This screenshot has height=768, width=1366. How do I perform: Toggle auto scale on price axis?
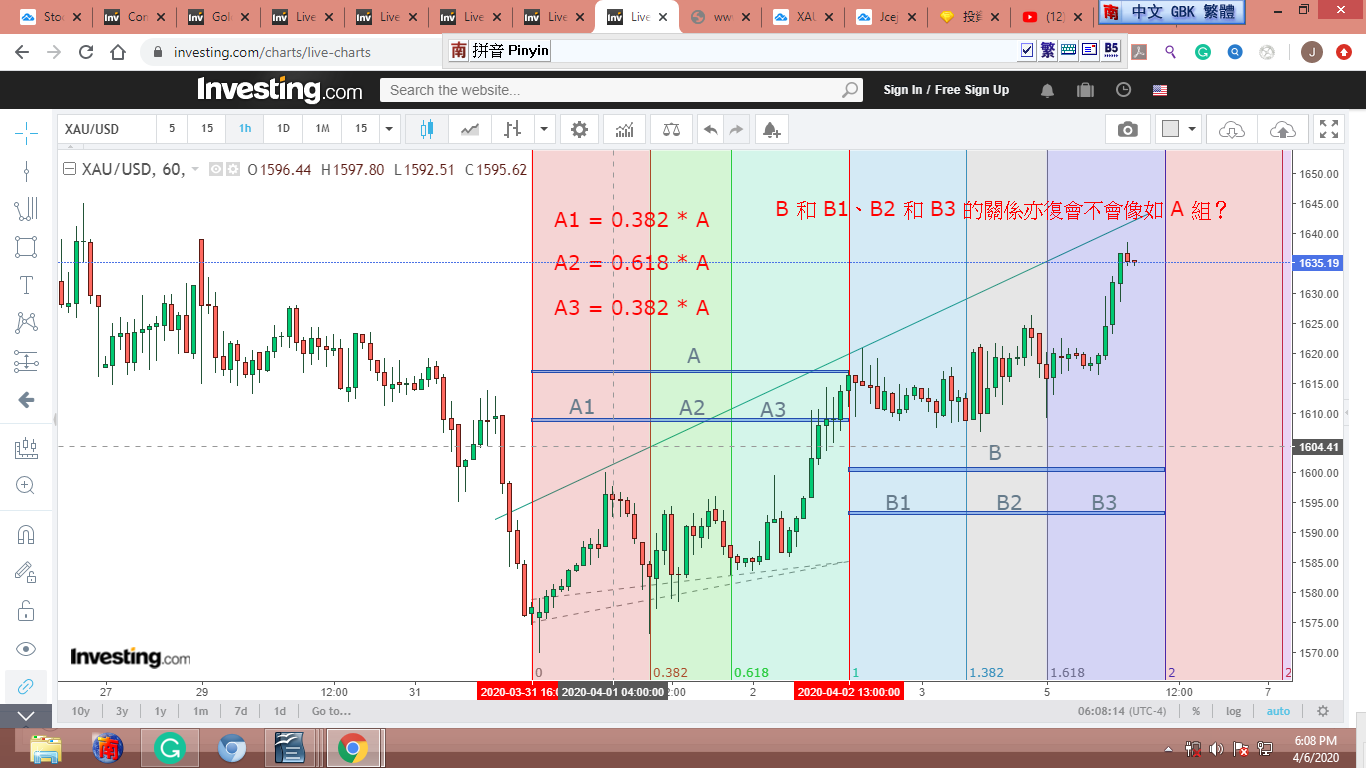(1278, 711)
